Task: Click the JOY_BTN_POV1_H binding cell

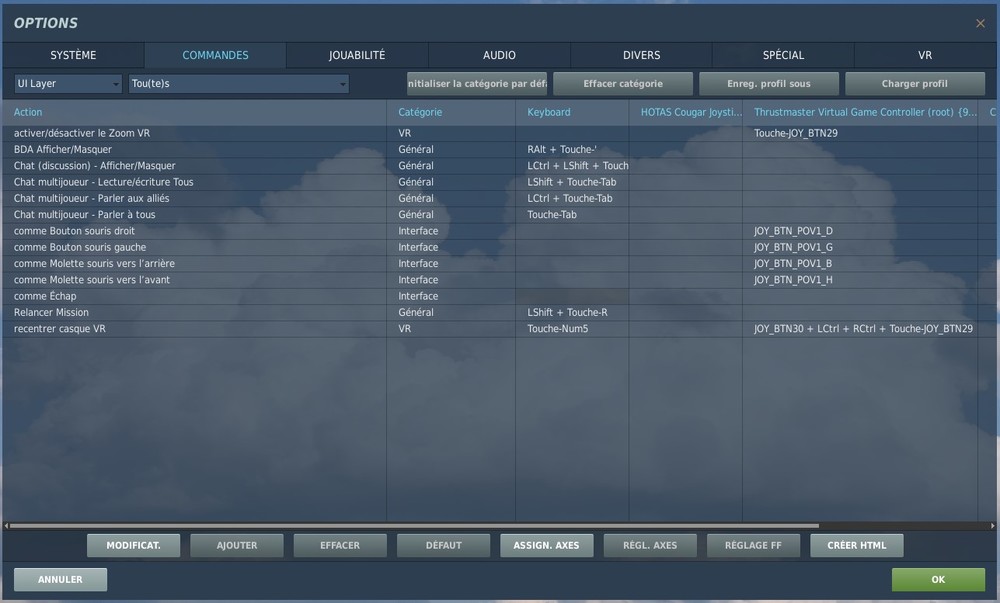Action: pyautogui.click(x=860, y=280)
